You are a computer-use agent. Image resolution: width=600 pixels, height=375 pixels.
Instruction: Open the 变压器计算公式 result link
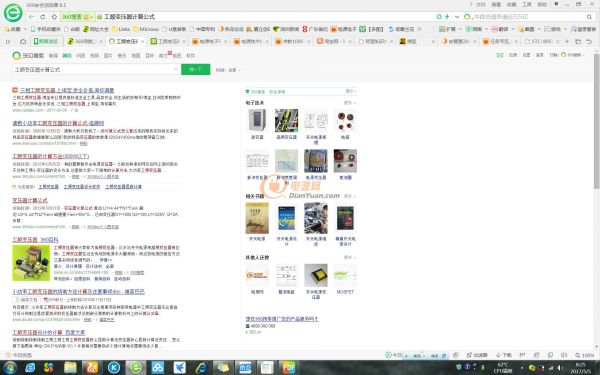click(30, 201)
